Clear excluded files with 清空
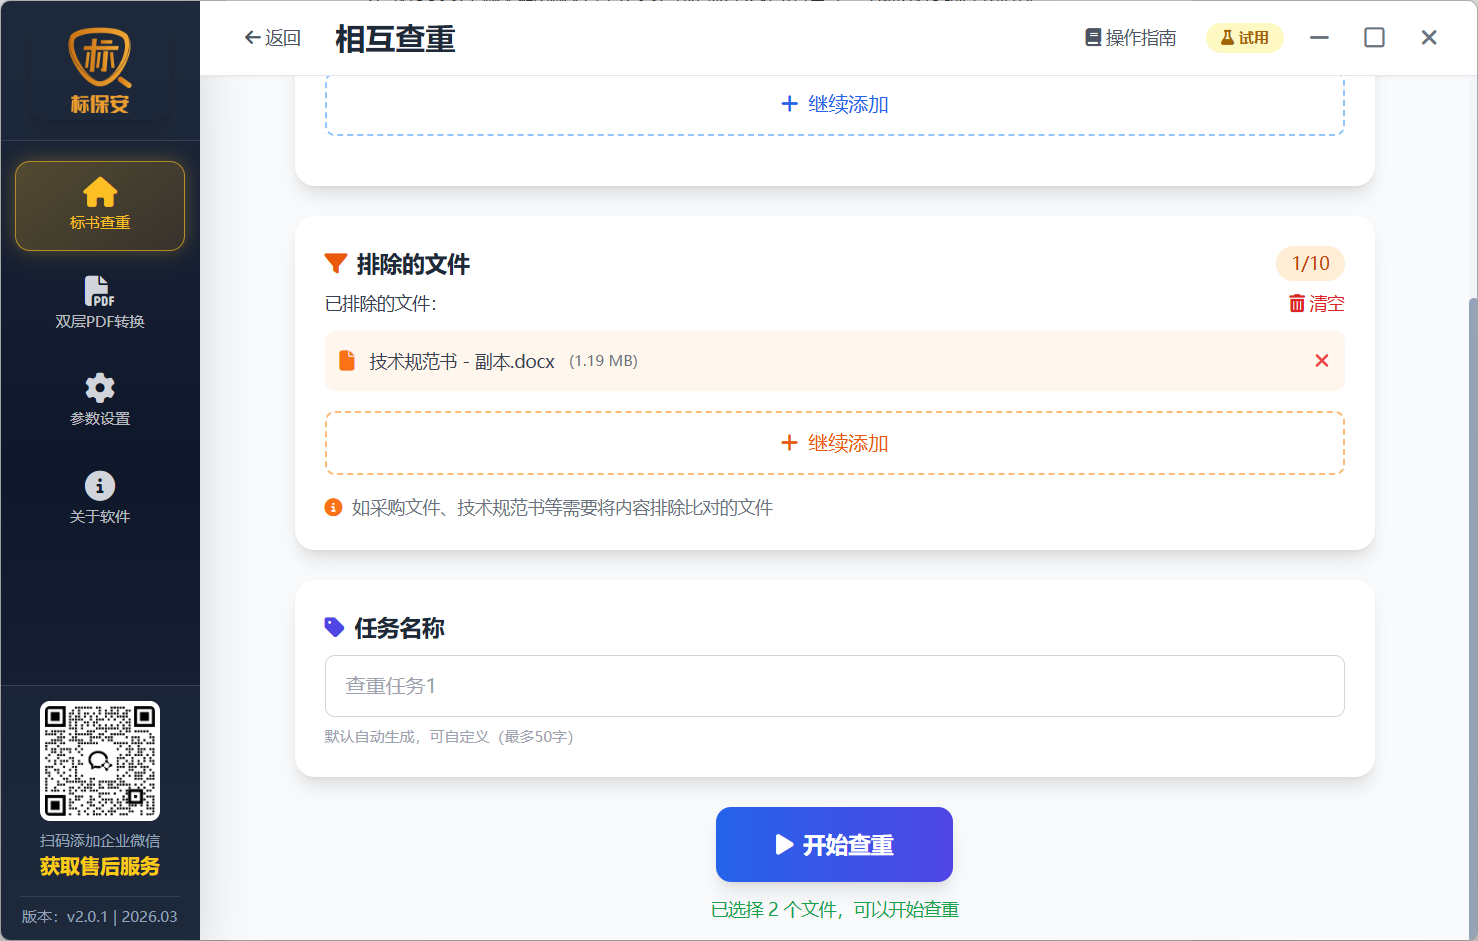The width and height of the screenshot is (1478, 941). (1317, 304)
